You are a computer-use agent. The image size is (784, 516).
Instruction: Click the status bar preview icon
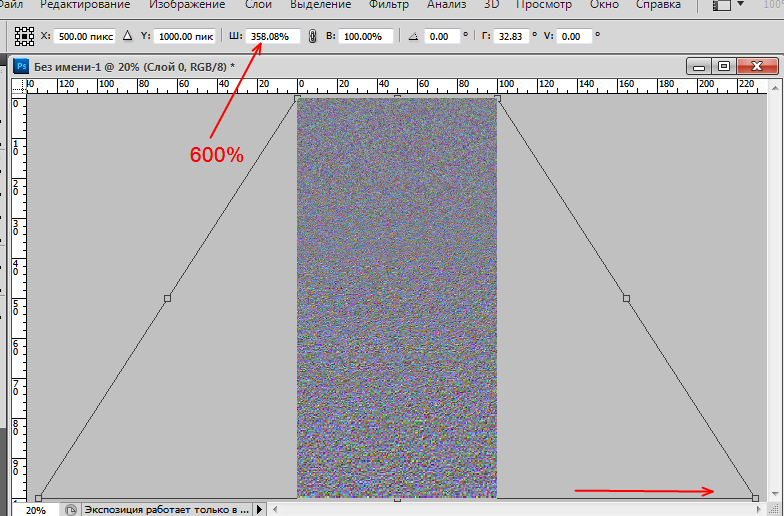pyautogui.click(x=71, y=510)
